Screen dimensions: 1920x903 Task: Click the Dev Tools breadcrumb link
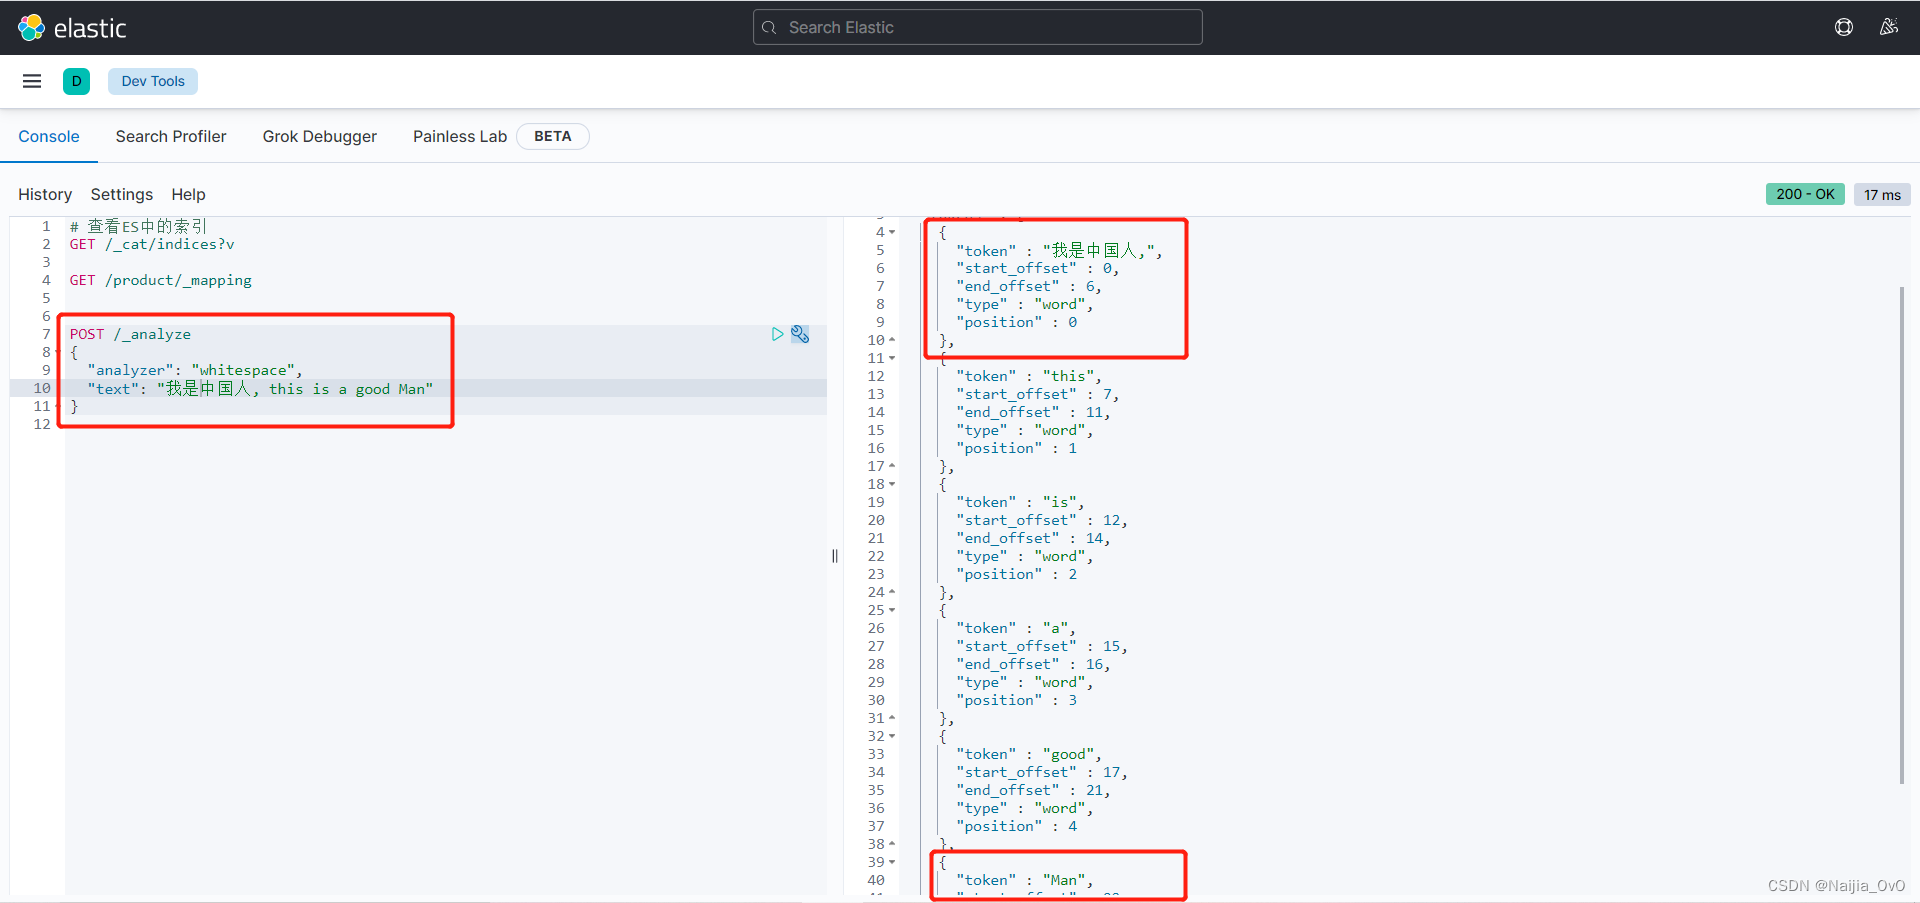click(x=152, y=81)
